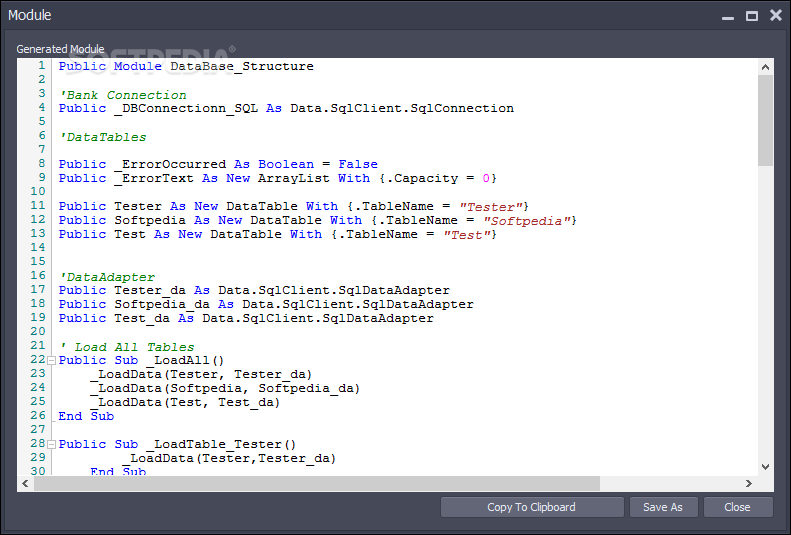This screenshot has height=535, width=791.
Task: Click the 'Bank Connection comment line
Action: coord(123,95)
